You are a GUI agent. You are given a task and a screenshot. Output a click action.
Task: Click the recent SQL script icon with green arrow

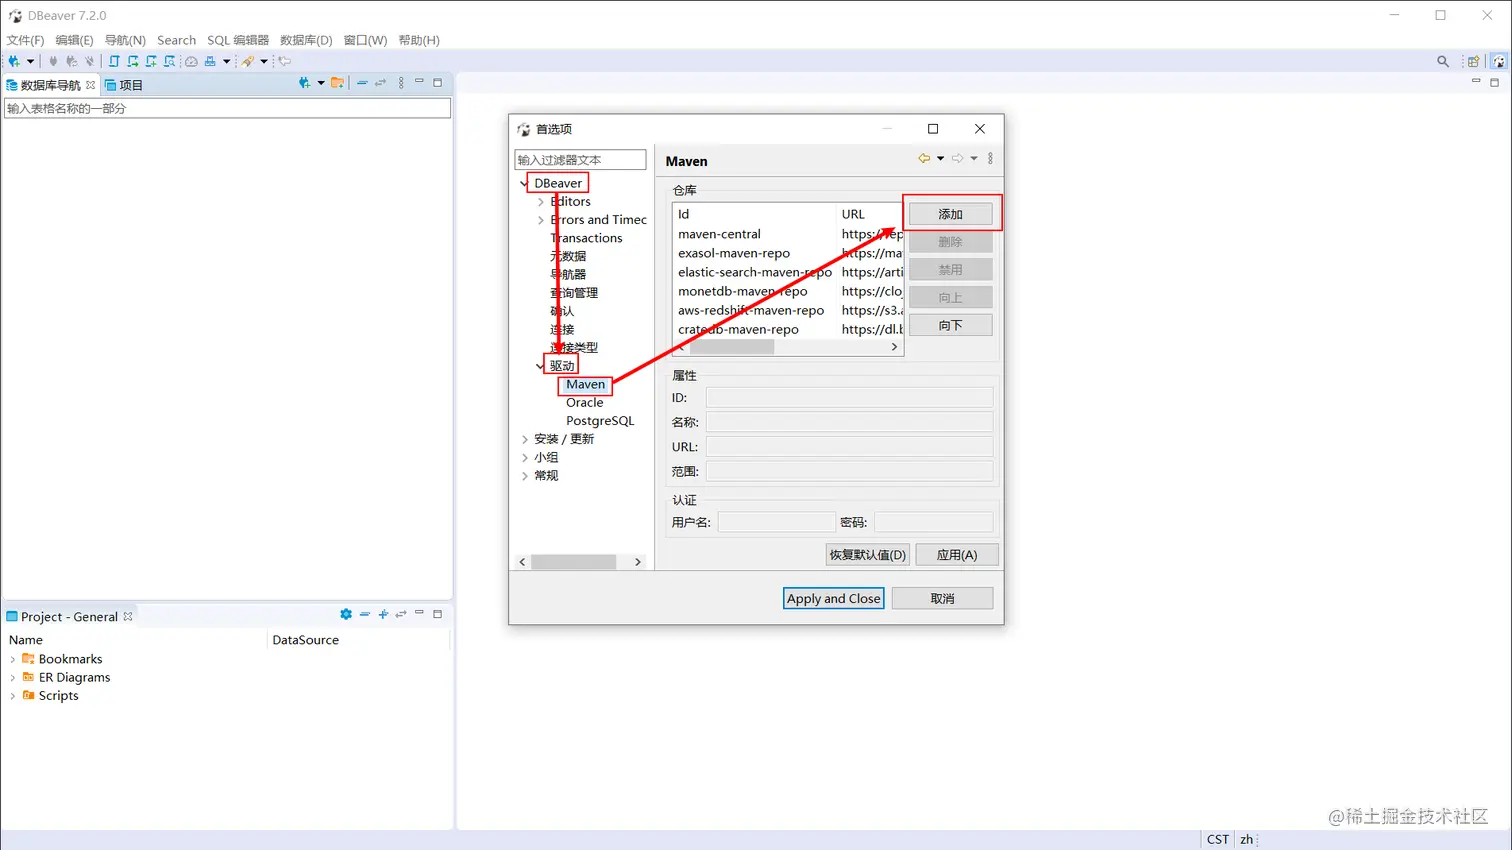pos(133,61)
